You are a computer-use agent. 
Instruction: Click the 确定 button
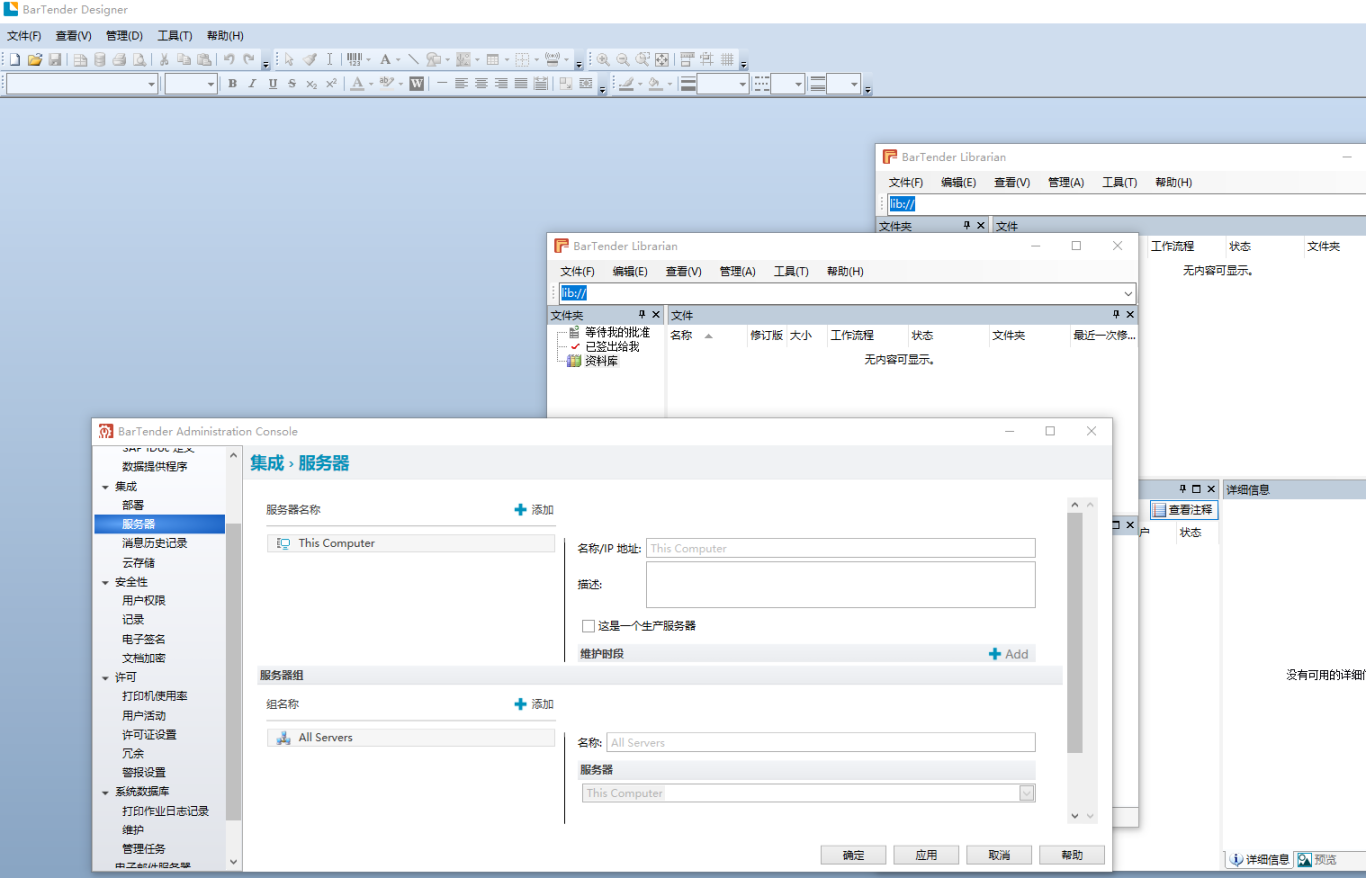click(x=853, y=855)
